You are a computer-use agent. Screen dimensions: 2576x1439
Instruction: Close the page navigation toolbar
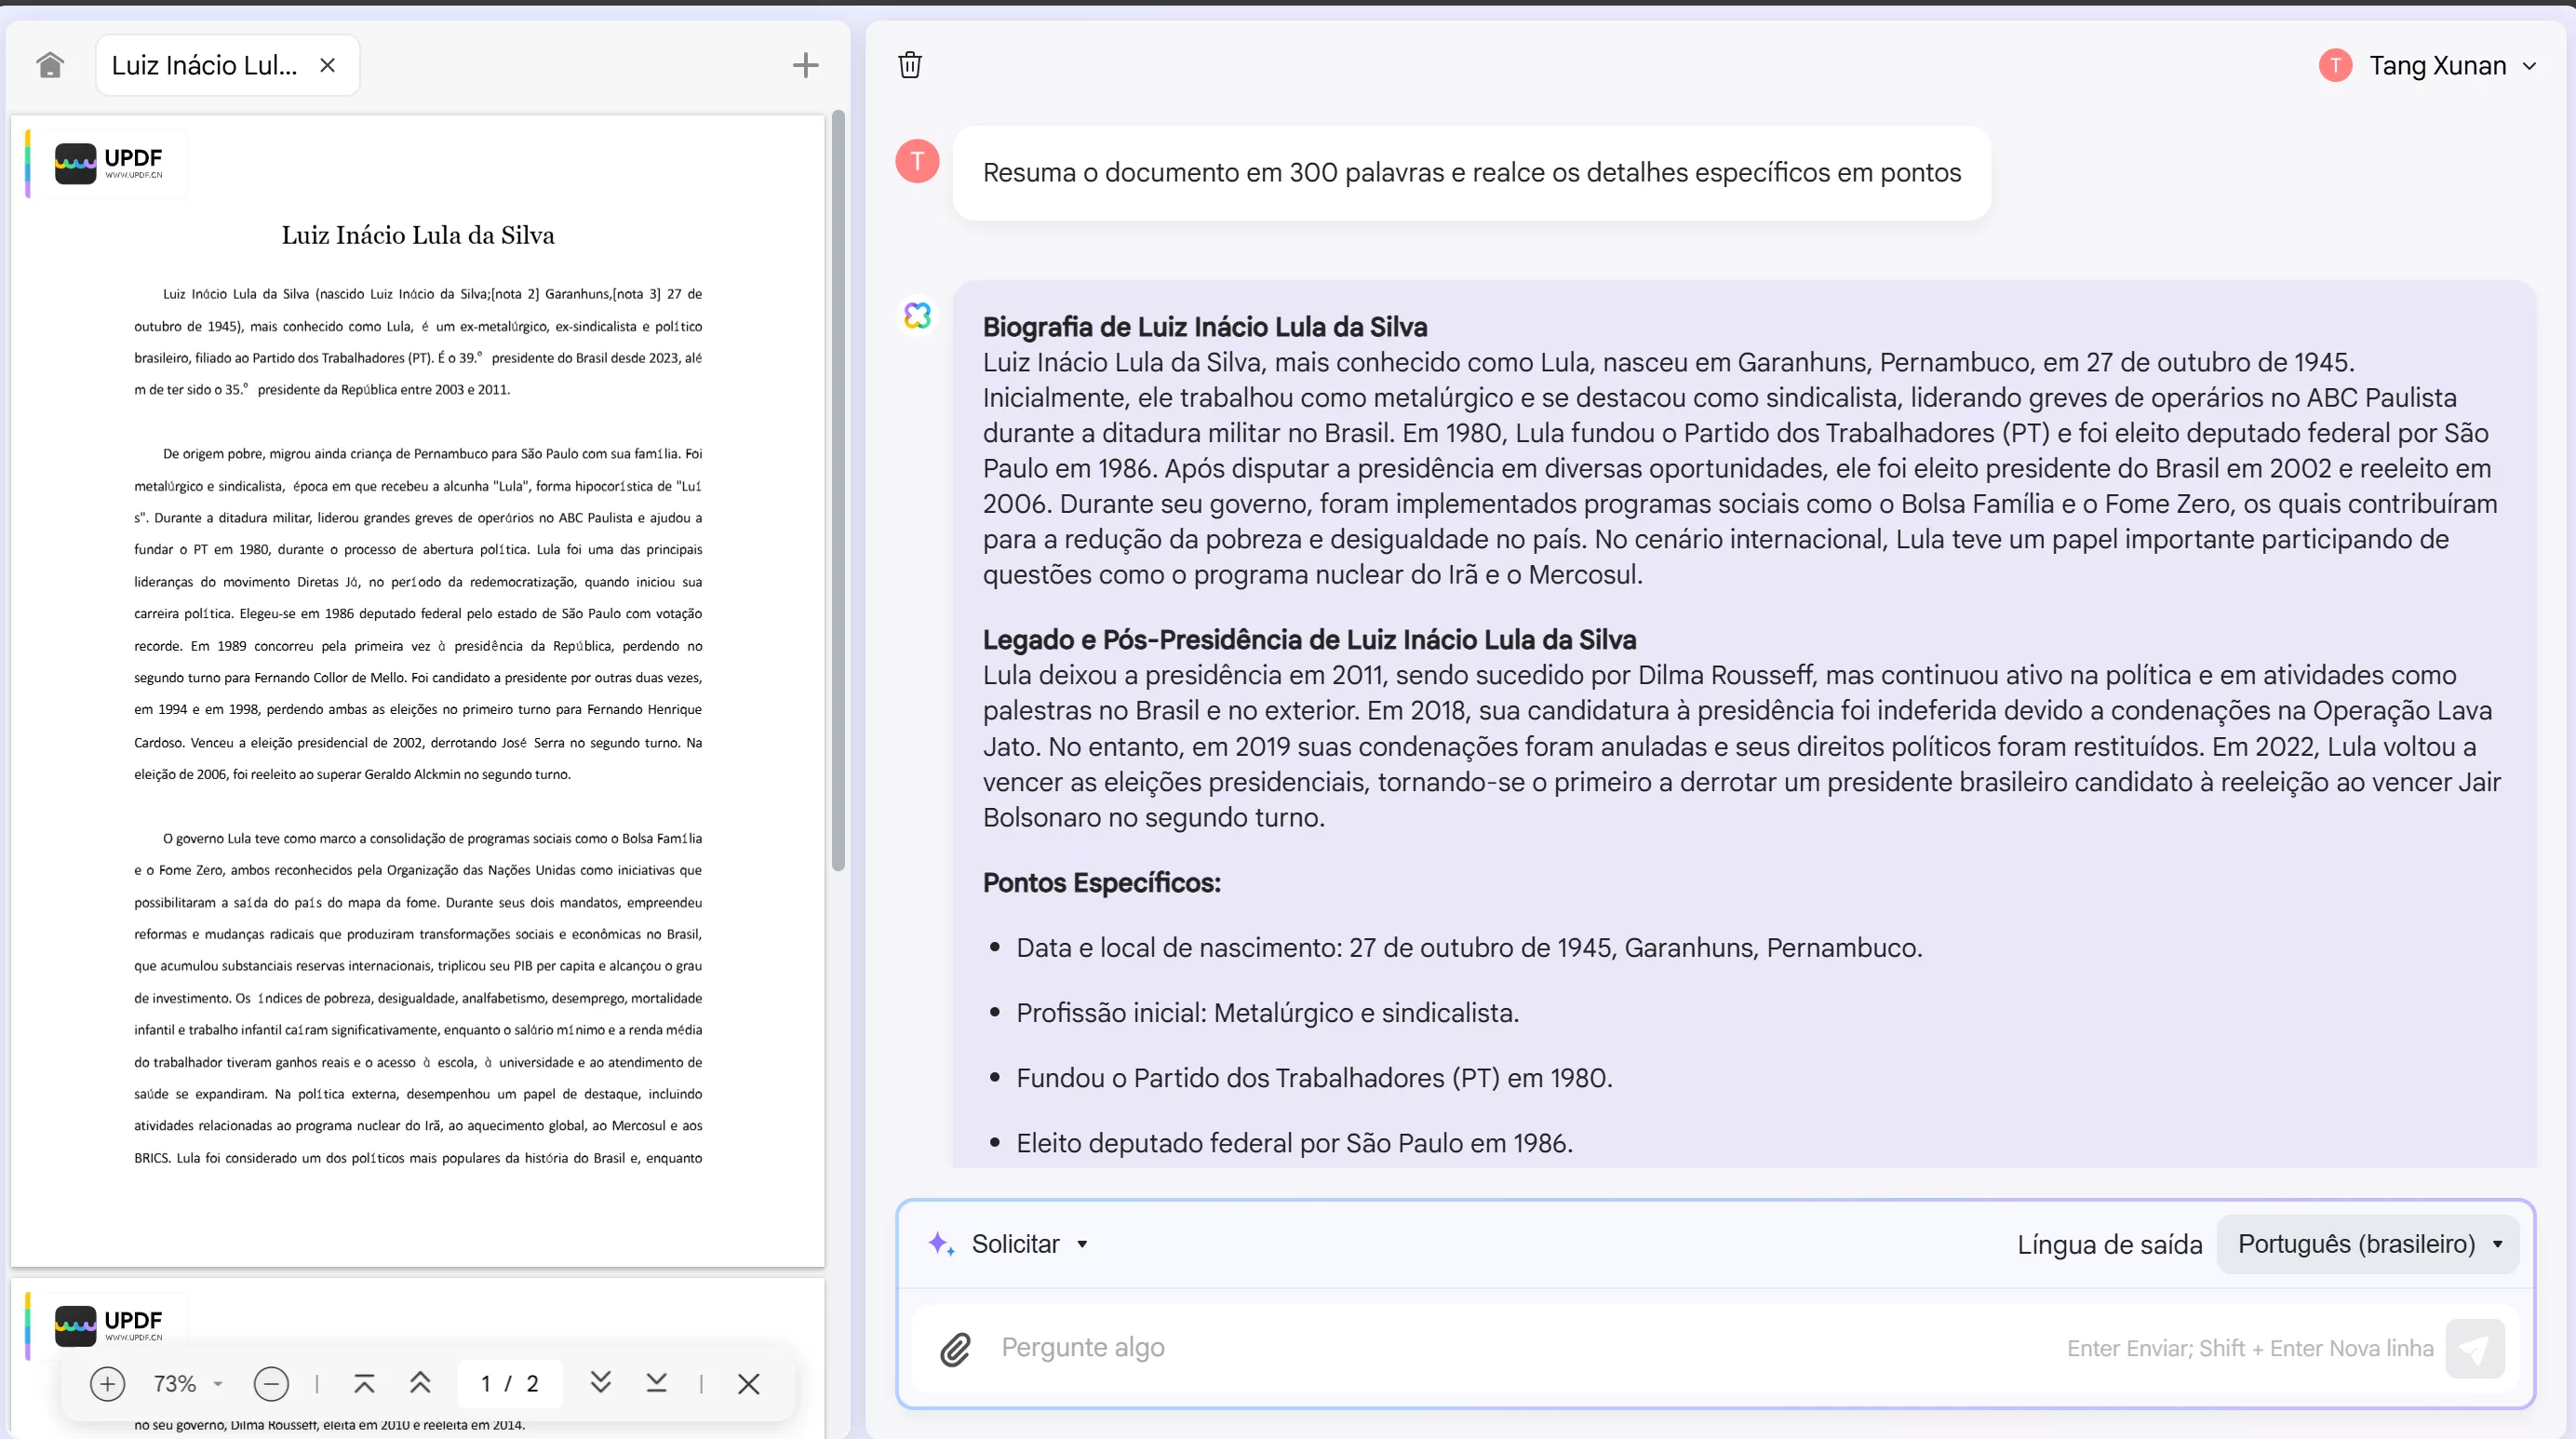tap(748, 1383)
